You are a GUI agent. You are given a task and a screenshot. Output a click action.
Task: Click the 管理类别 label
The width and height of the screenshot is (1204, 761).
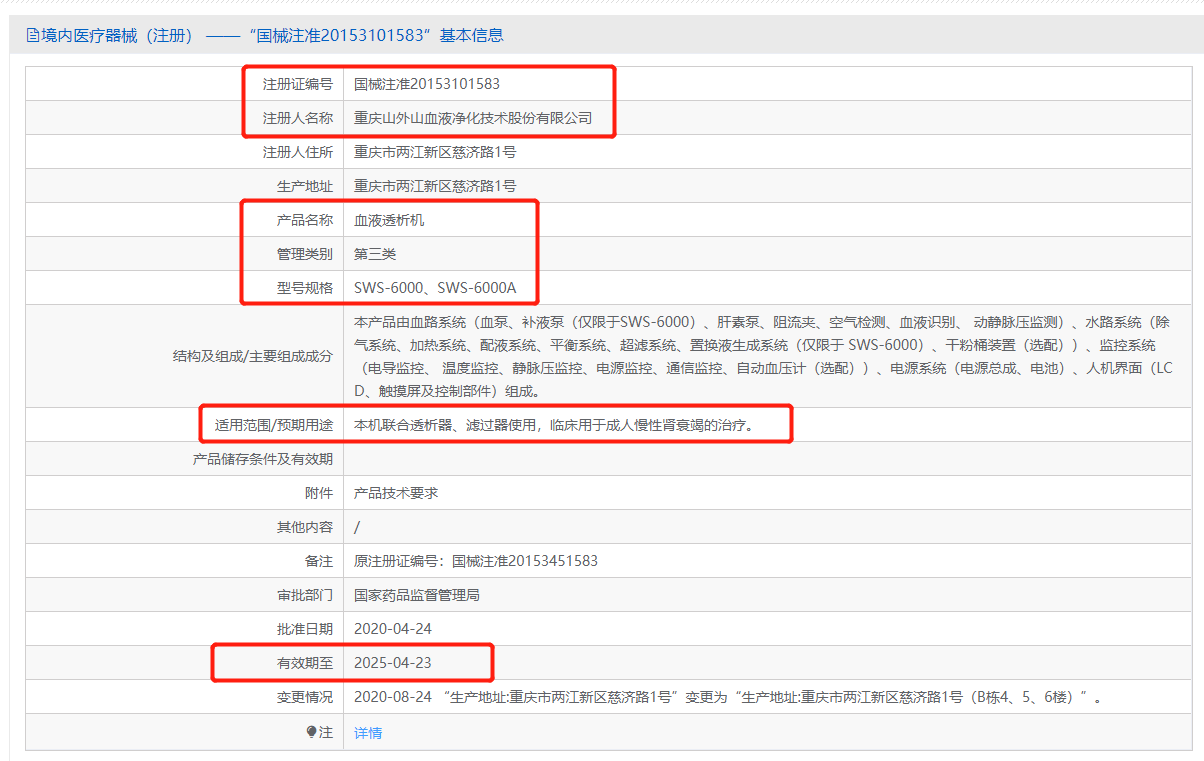[x=305, y=254]
